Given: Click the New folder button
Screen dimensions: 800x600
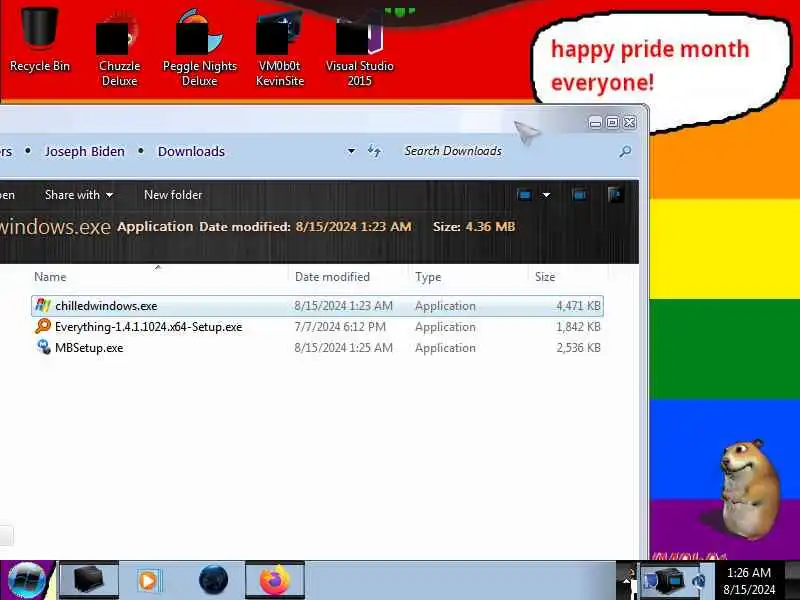Looking at the screenshot, I should point(173,195).
